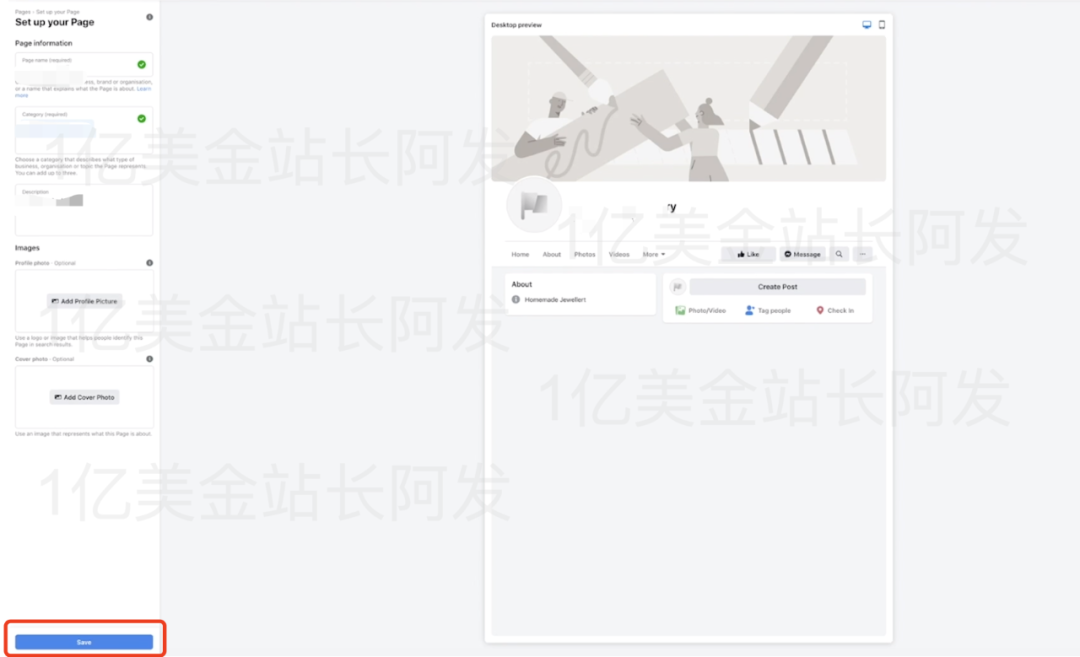Screen dimensions: 1080x657
Task: Select the Videos tab
Action: tap(618, 254)
